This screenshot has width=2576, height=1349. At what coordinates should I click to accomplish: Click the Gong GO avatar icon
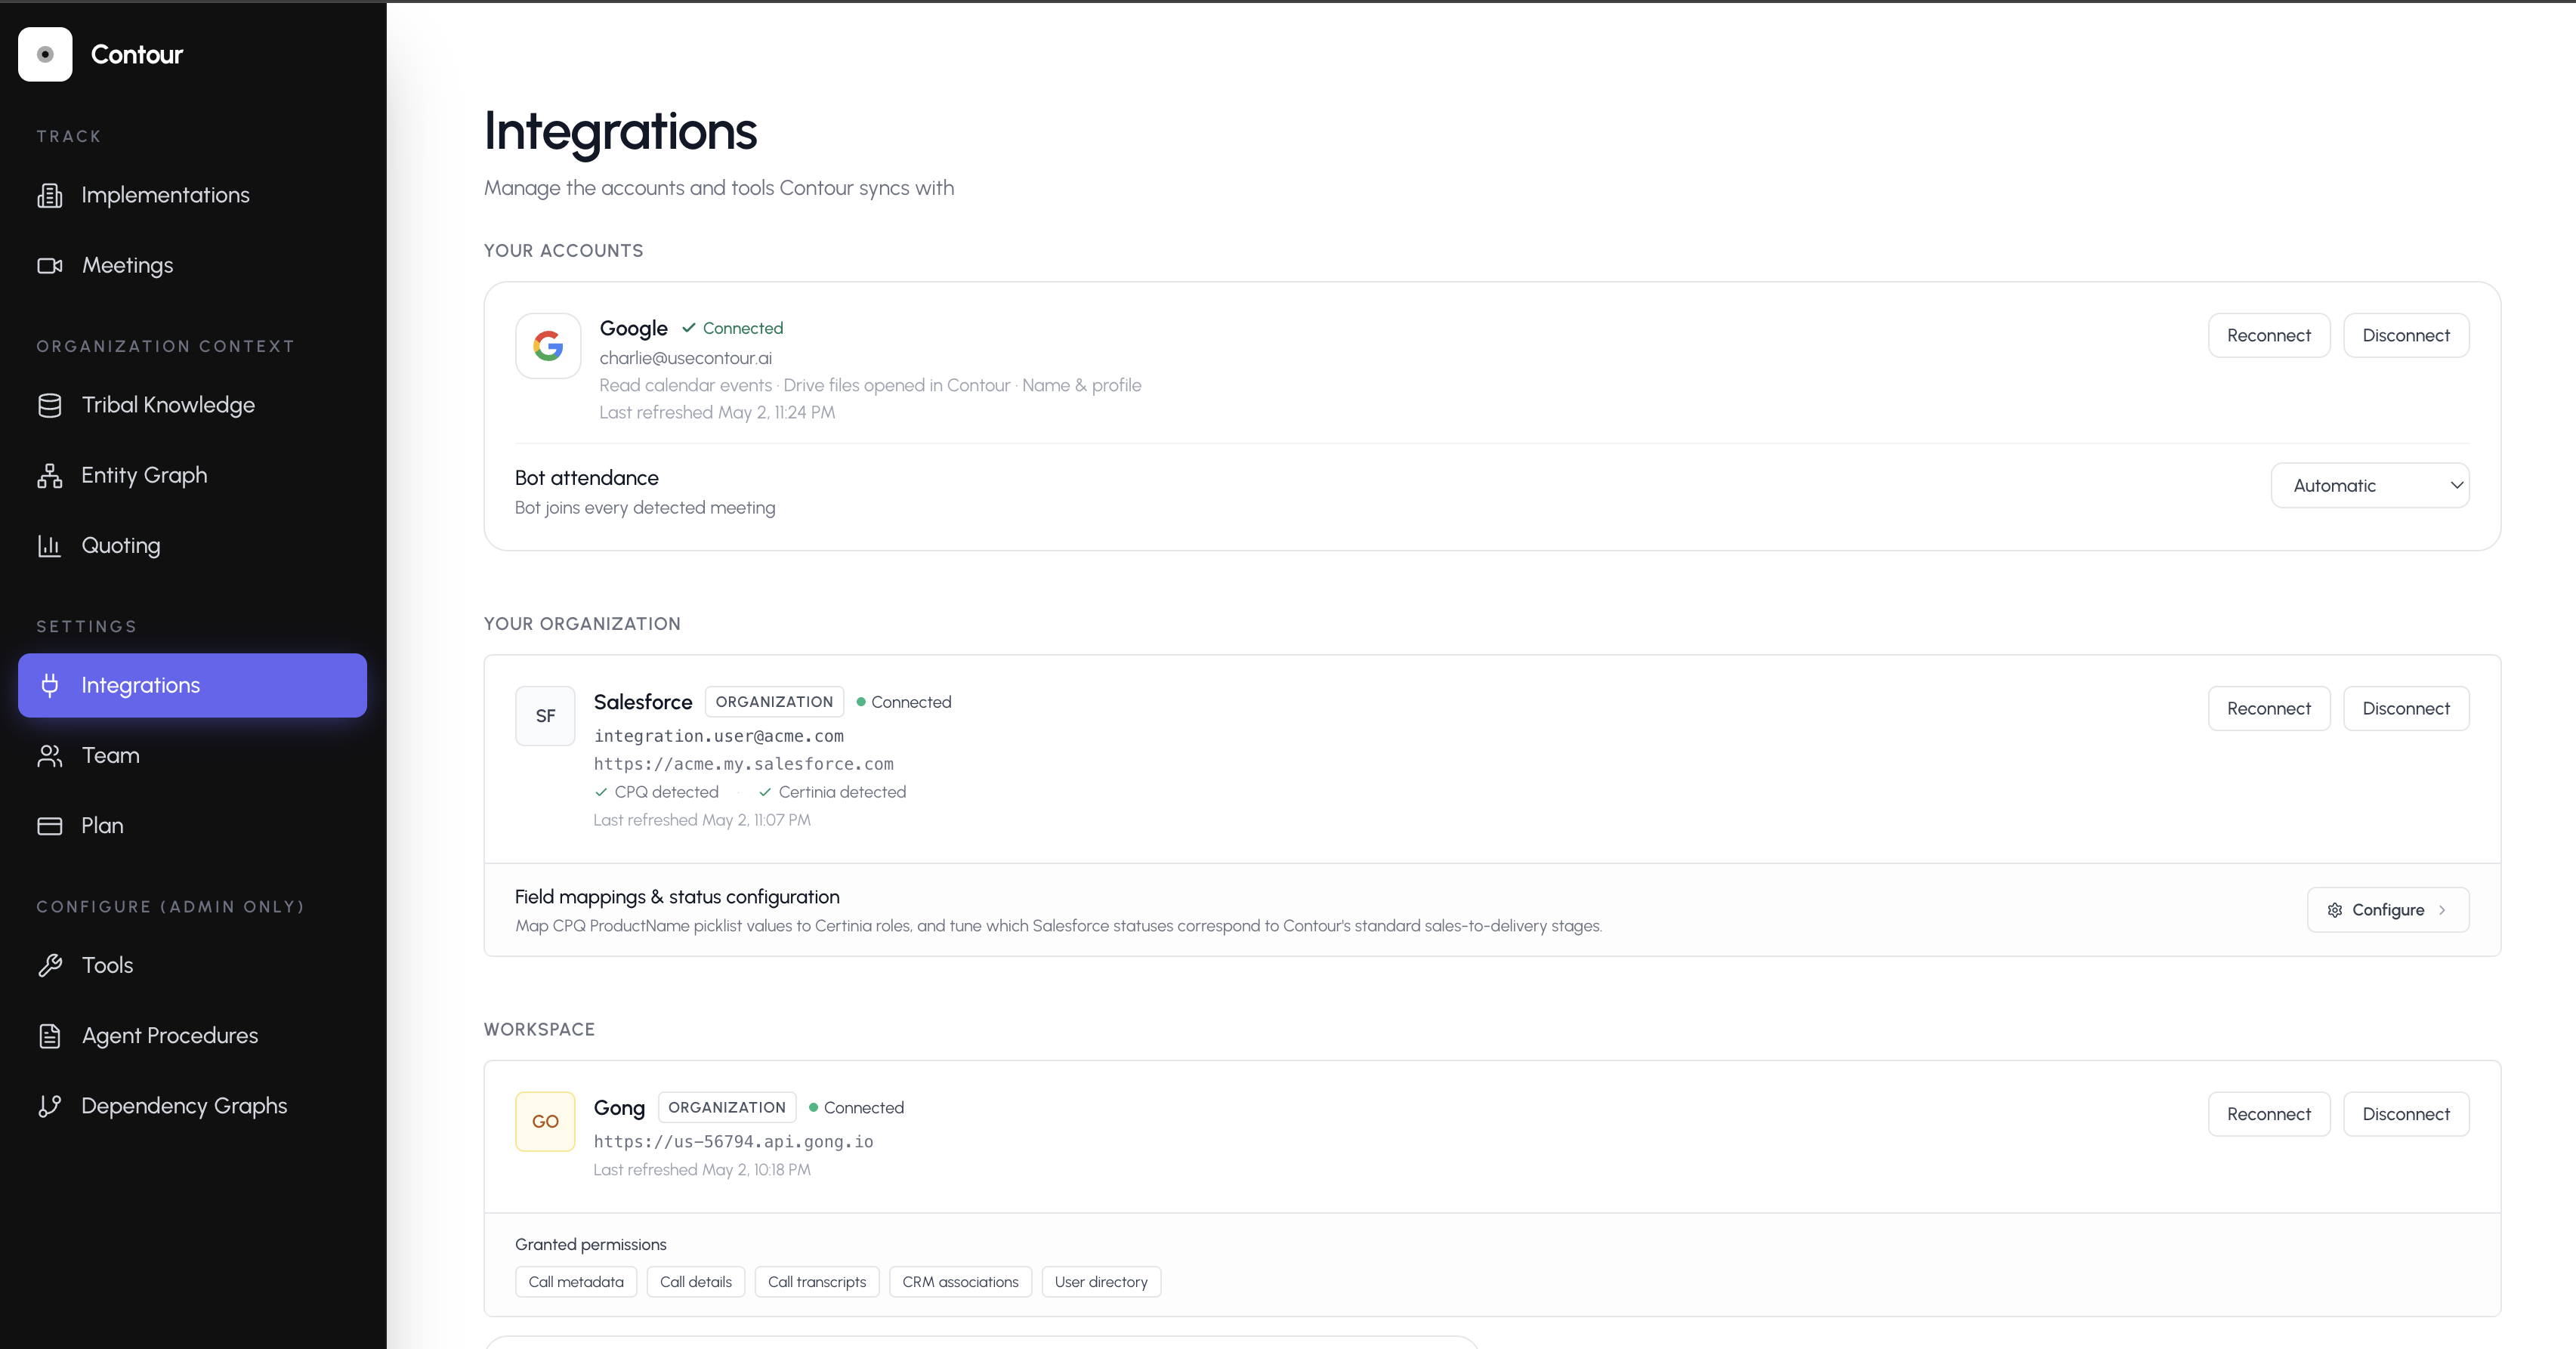[545, 1121]
